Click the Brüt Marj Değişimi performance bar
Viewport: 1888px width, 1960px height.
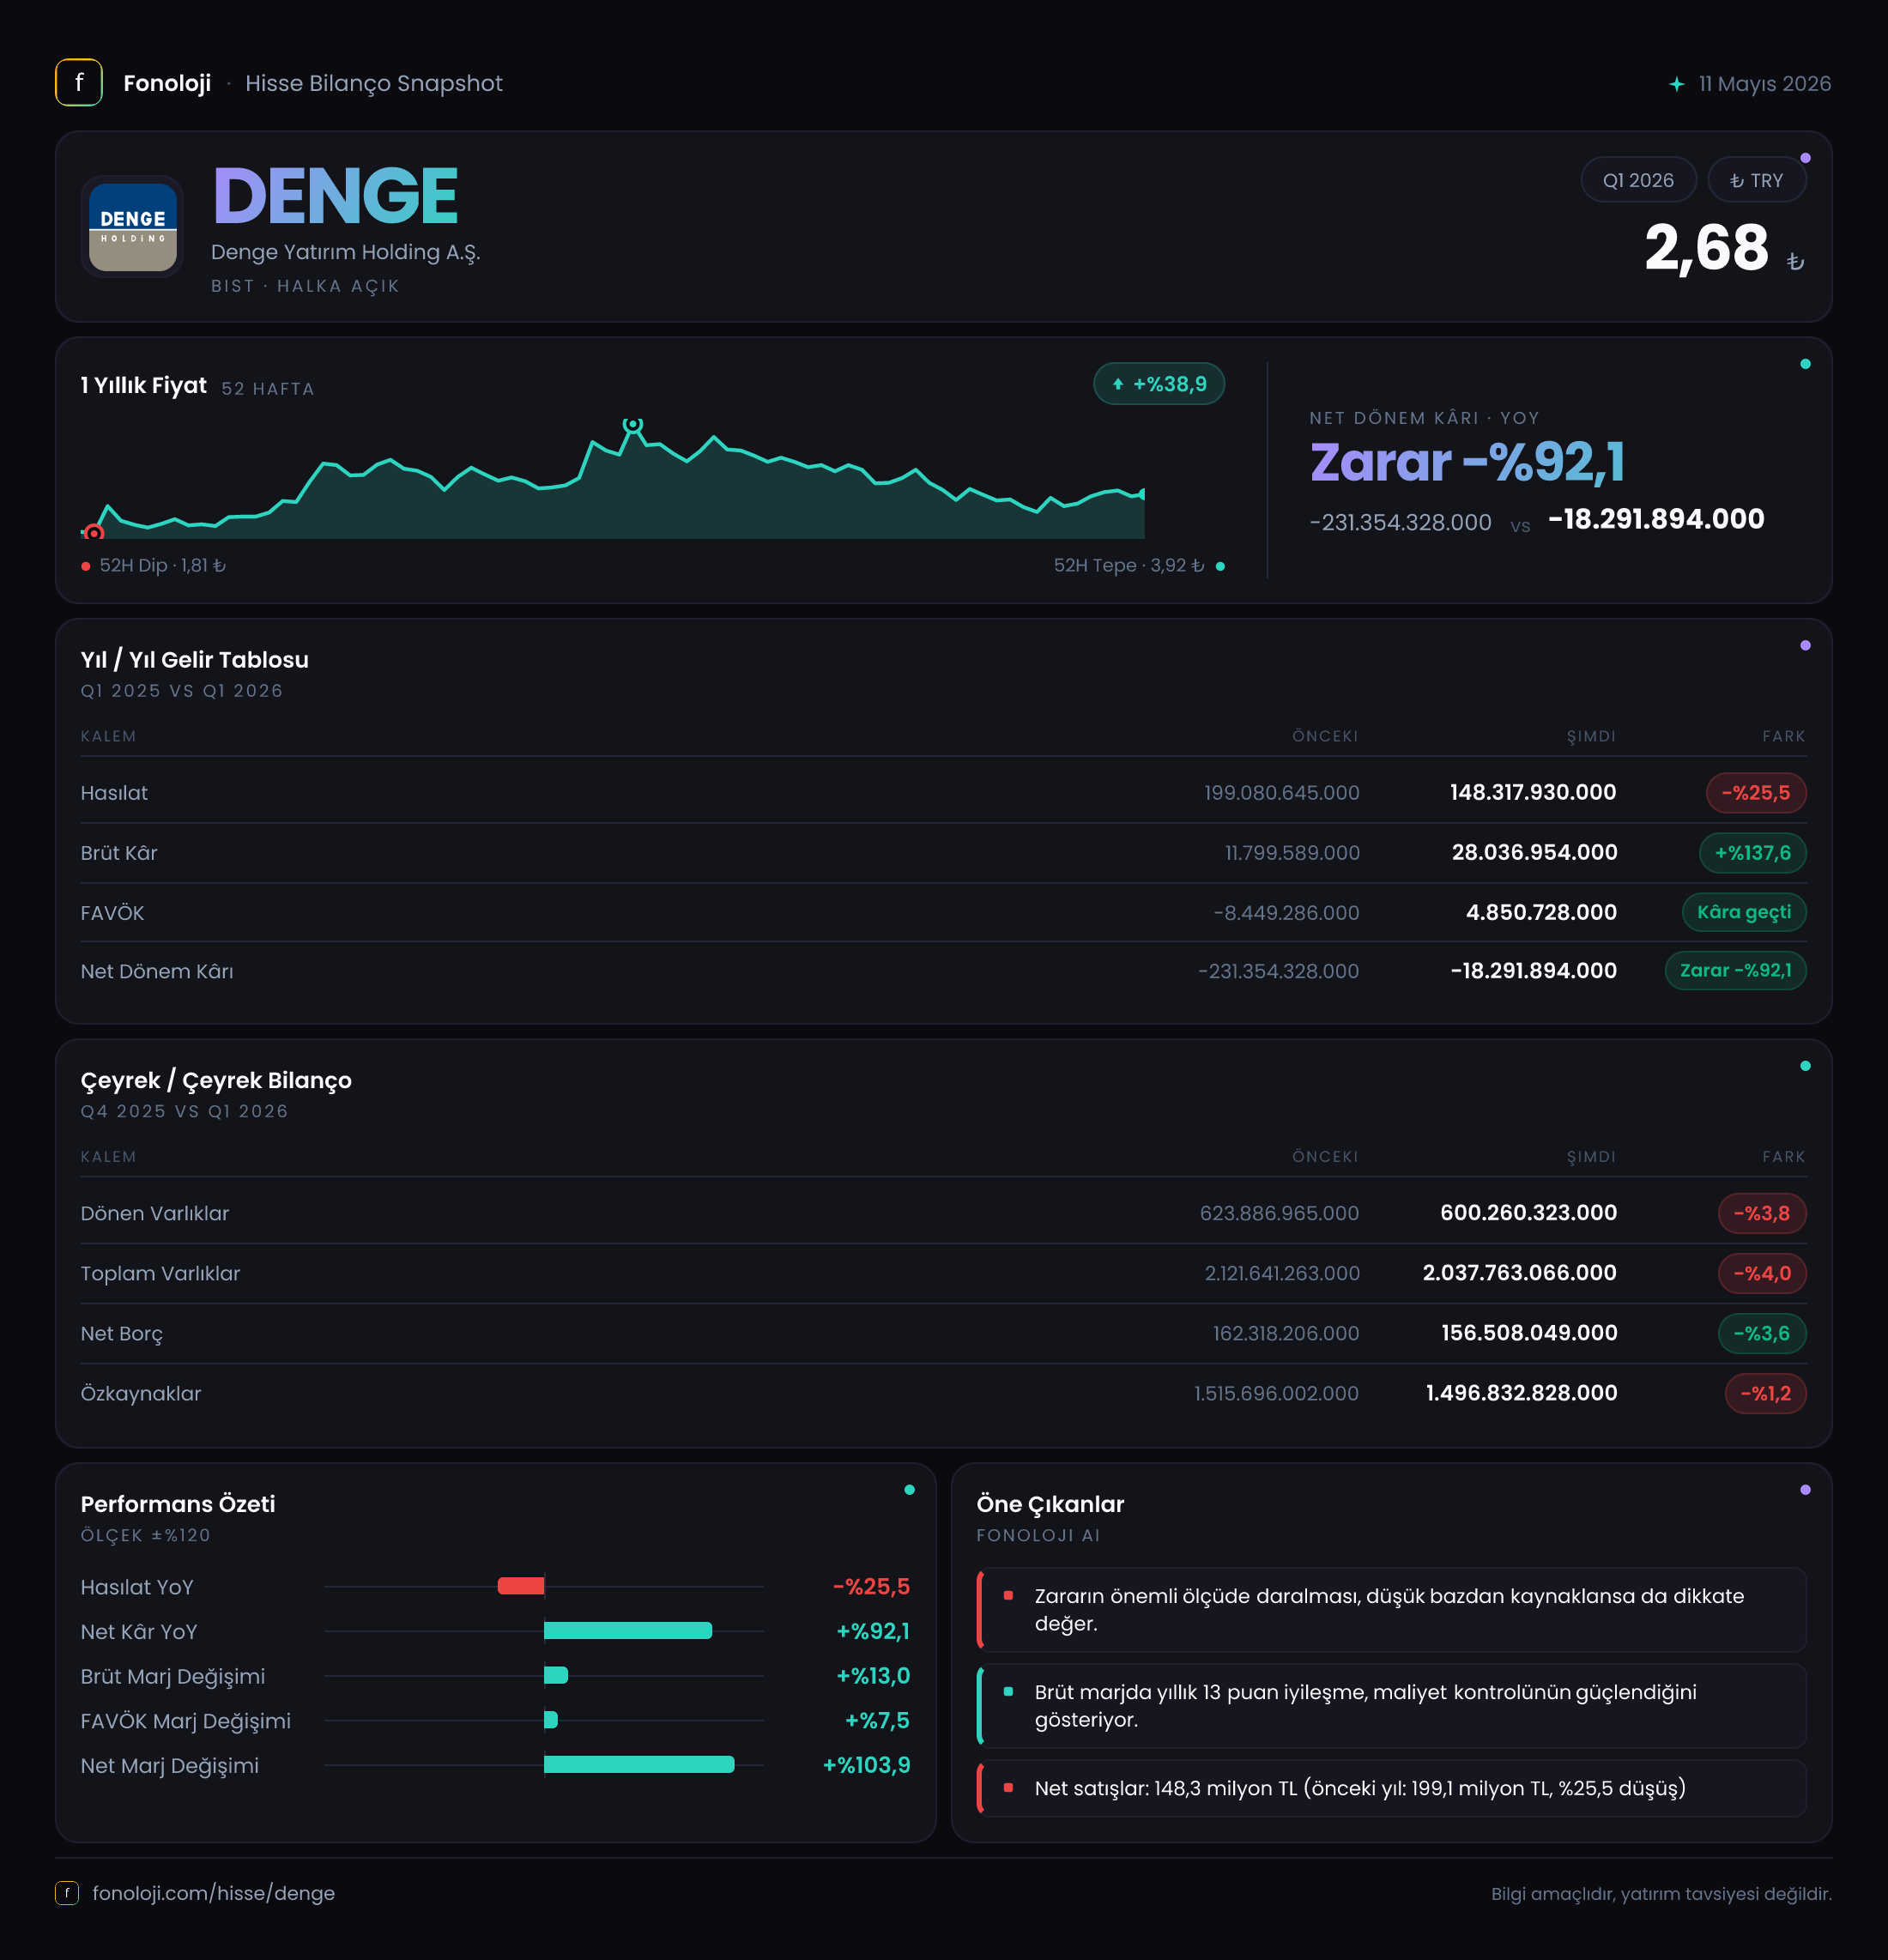[x=556, y=1676]
